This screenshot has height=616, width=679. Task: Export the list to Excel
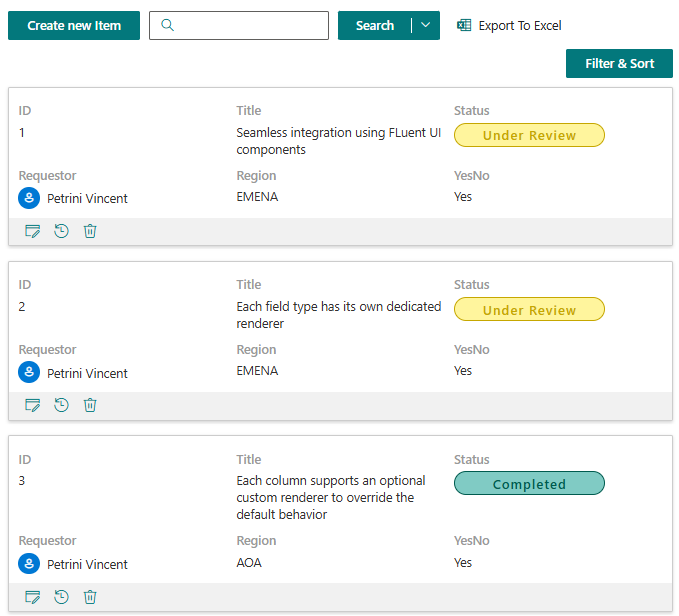coord(509,26)
